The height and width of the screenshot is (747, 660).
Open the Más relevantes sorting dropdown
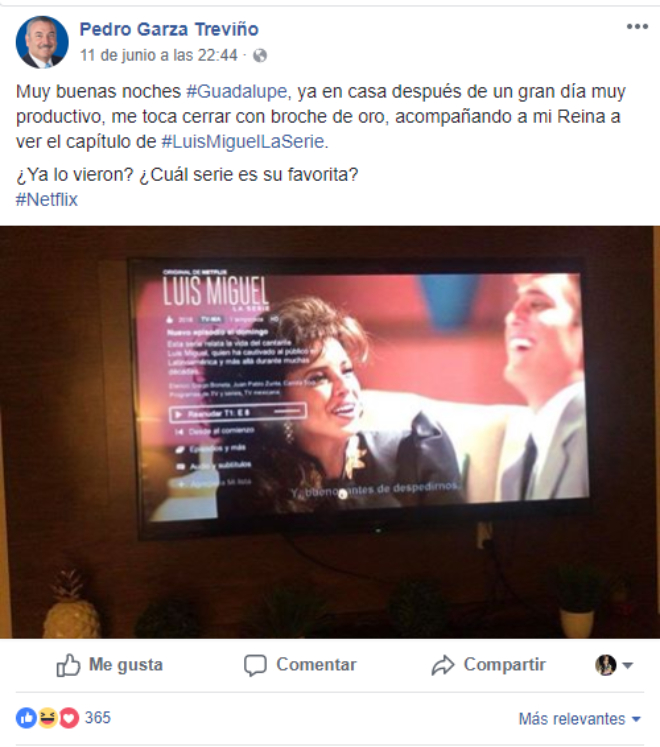579,718
